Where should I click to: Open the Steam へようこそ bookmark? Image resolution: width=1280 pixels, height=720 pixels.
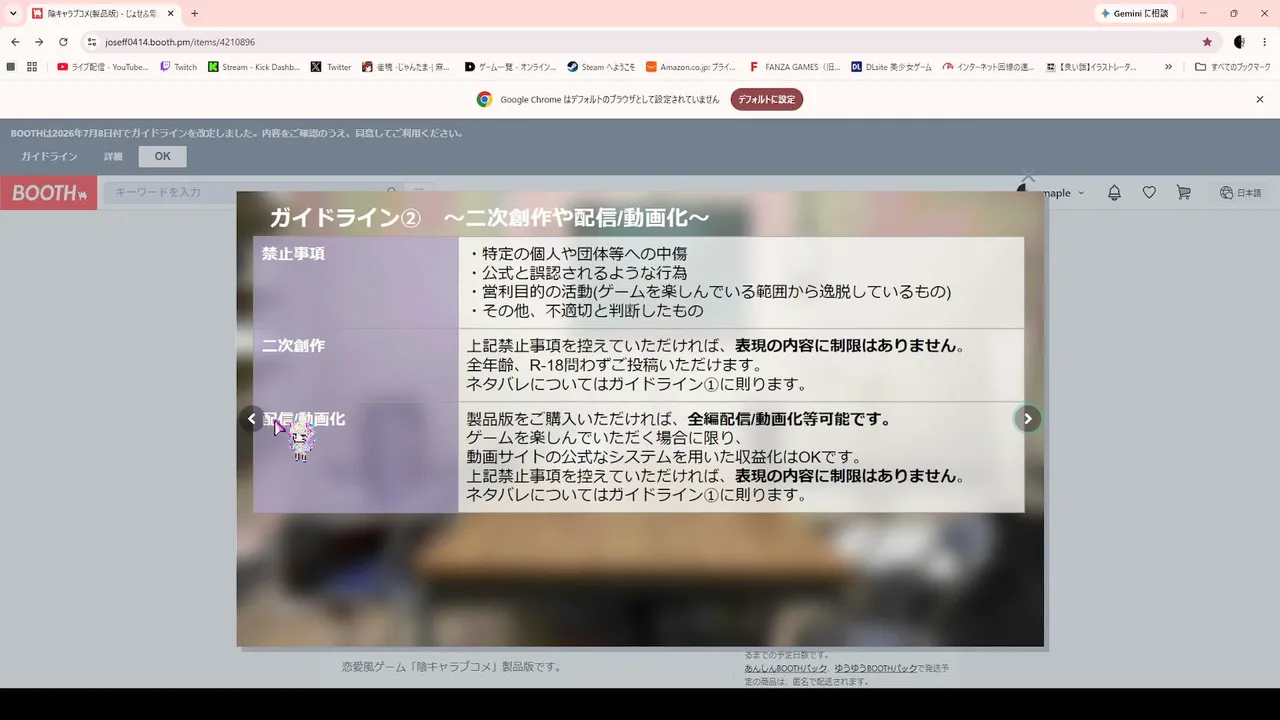click(x=601, y=67)
